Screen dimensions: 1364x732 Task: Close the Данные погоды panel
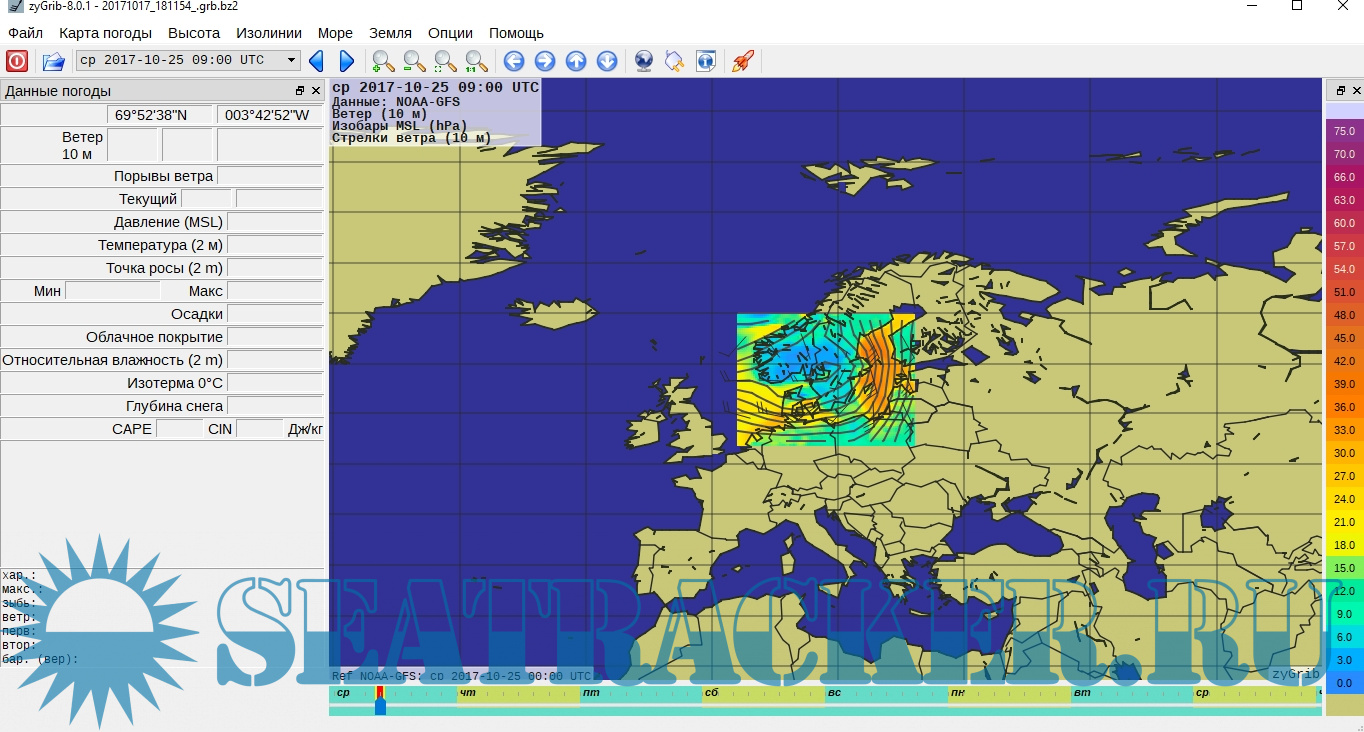point(316,91)
